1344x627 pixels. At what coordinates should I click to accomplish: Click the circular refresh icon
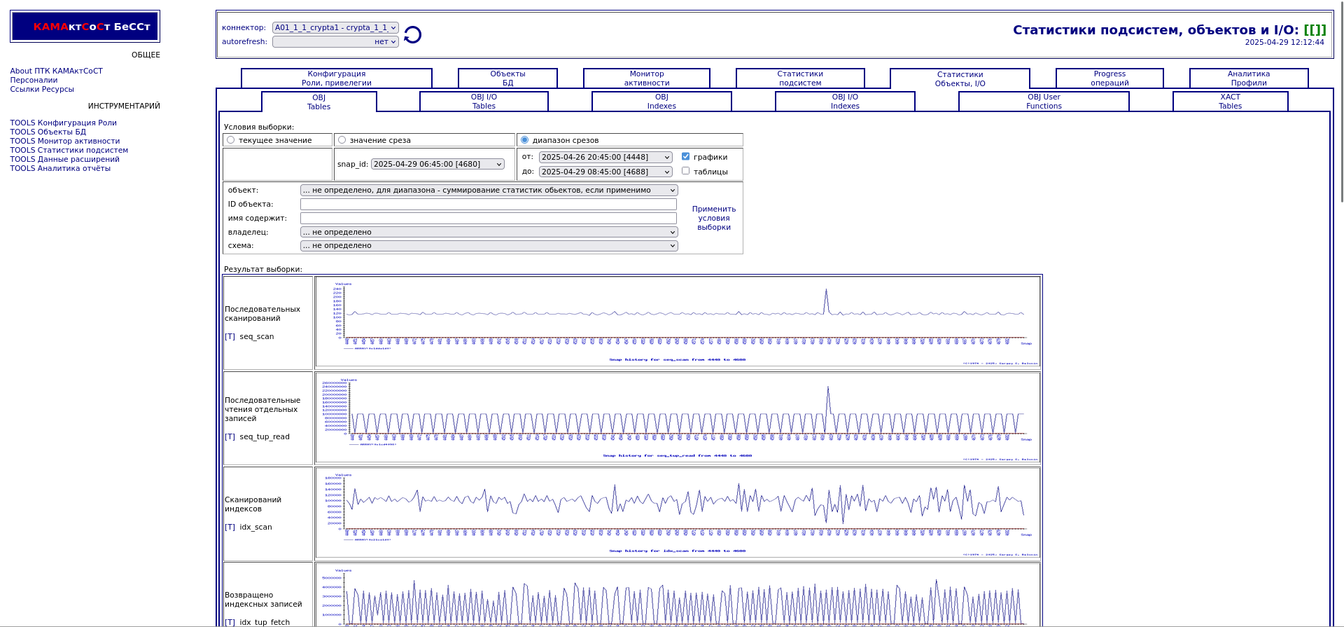412,35
